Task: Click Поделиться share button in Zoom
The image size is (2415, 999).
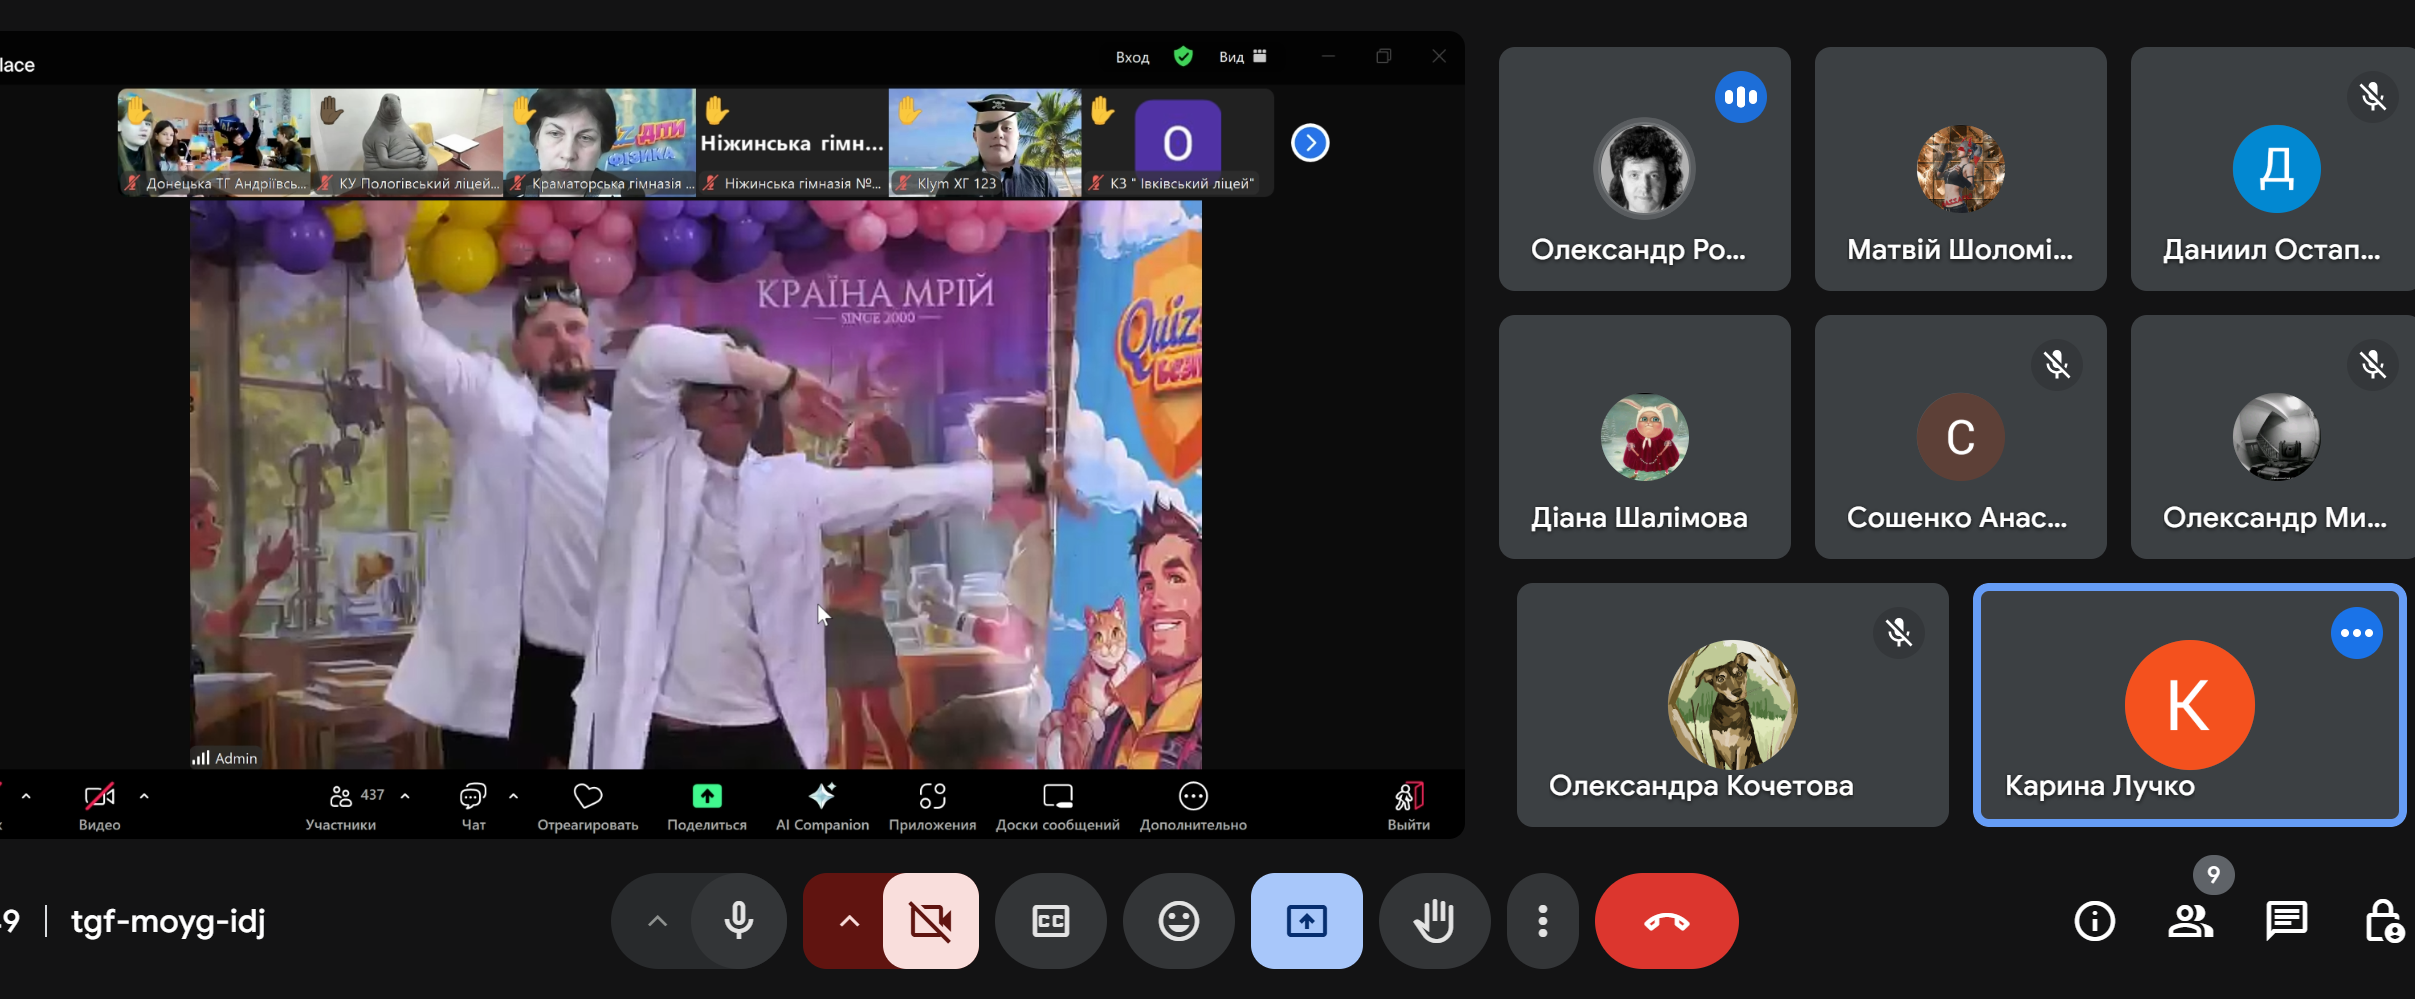Action: [x=707, y=805]
